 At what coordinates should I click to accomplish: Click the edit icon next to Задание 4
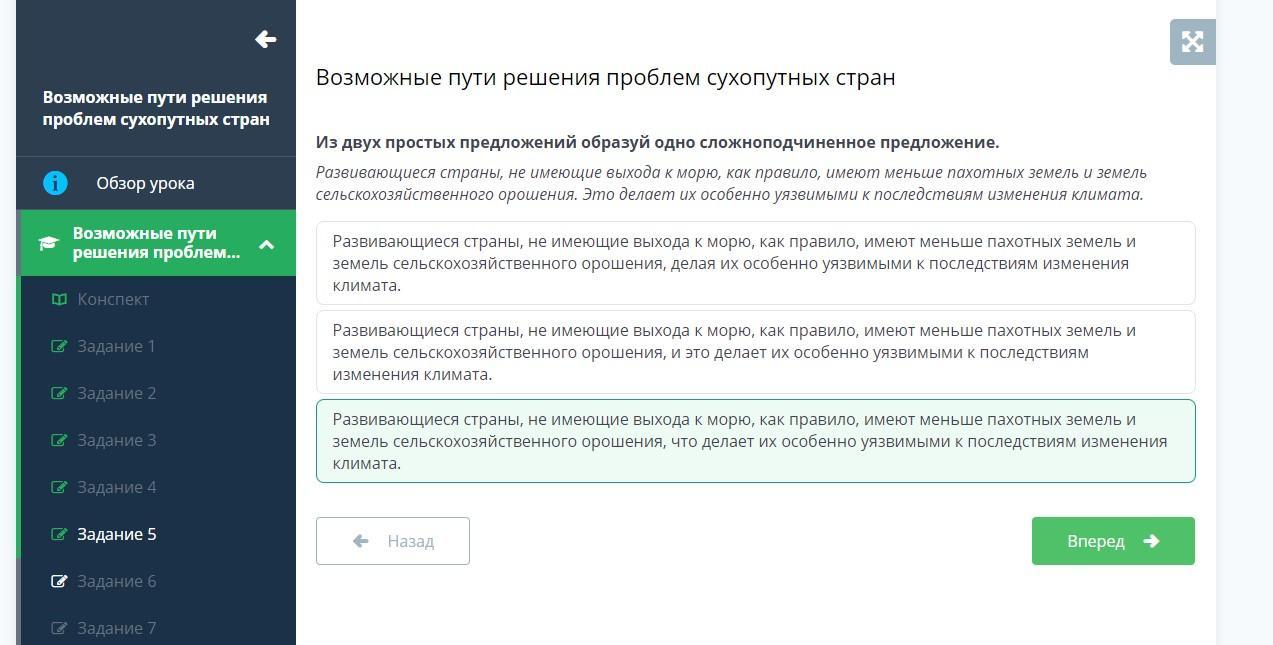tap(59, 487)
